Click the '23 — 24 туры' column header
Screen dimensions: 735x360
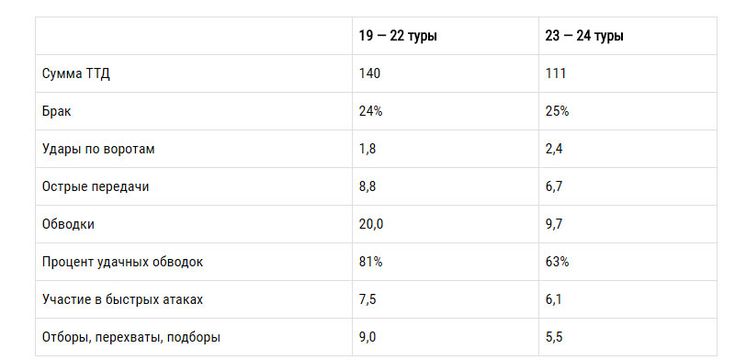pos(584,36)
